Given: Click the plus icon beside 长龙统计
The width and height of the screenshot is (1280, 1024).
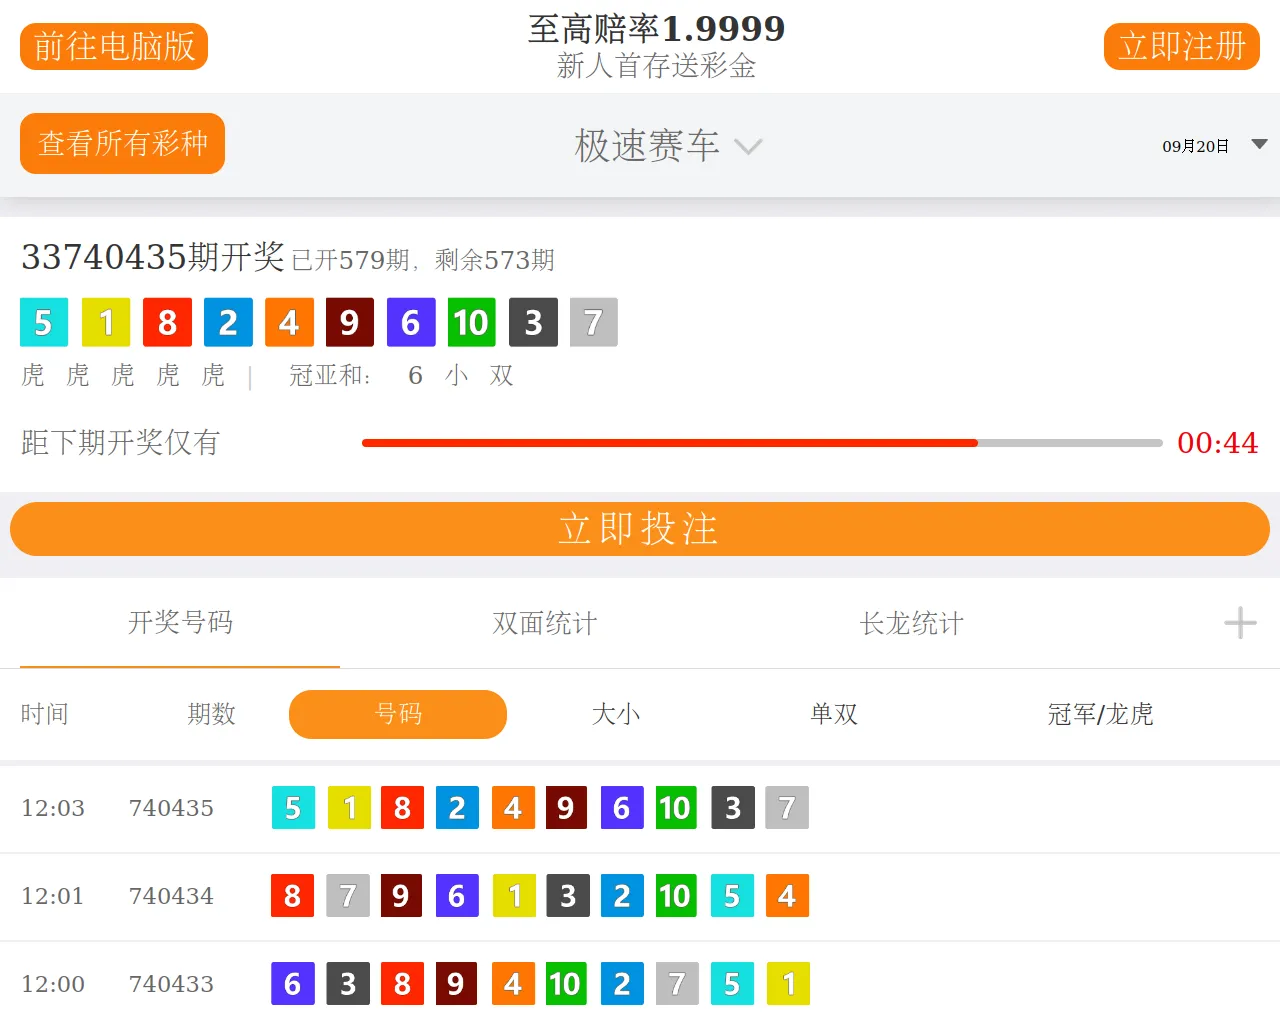Looking at the screenshot, I should point(1240,623).
